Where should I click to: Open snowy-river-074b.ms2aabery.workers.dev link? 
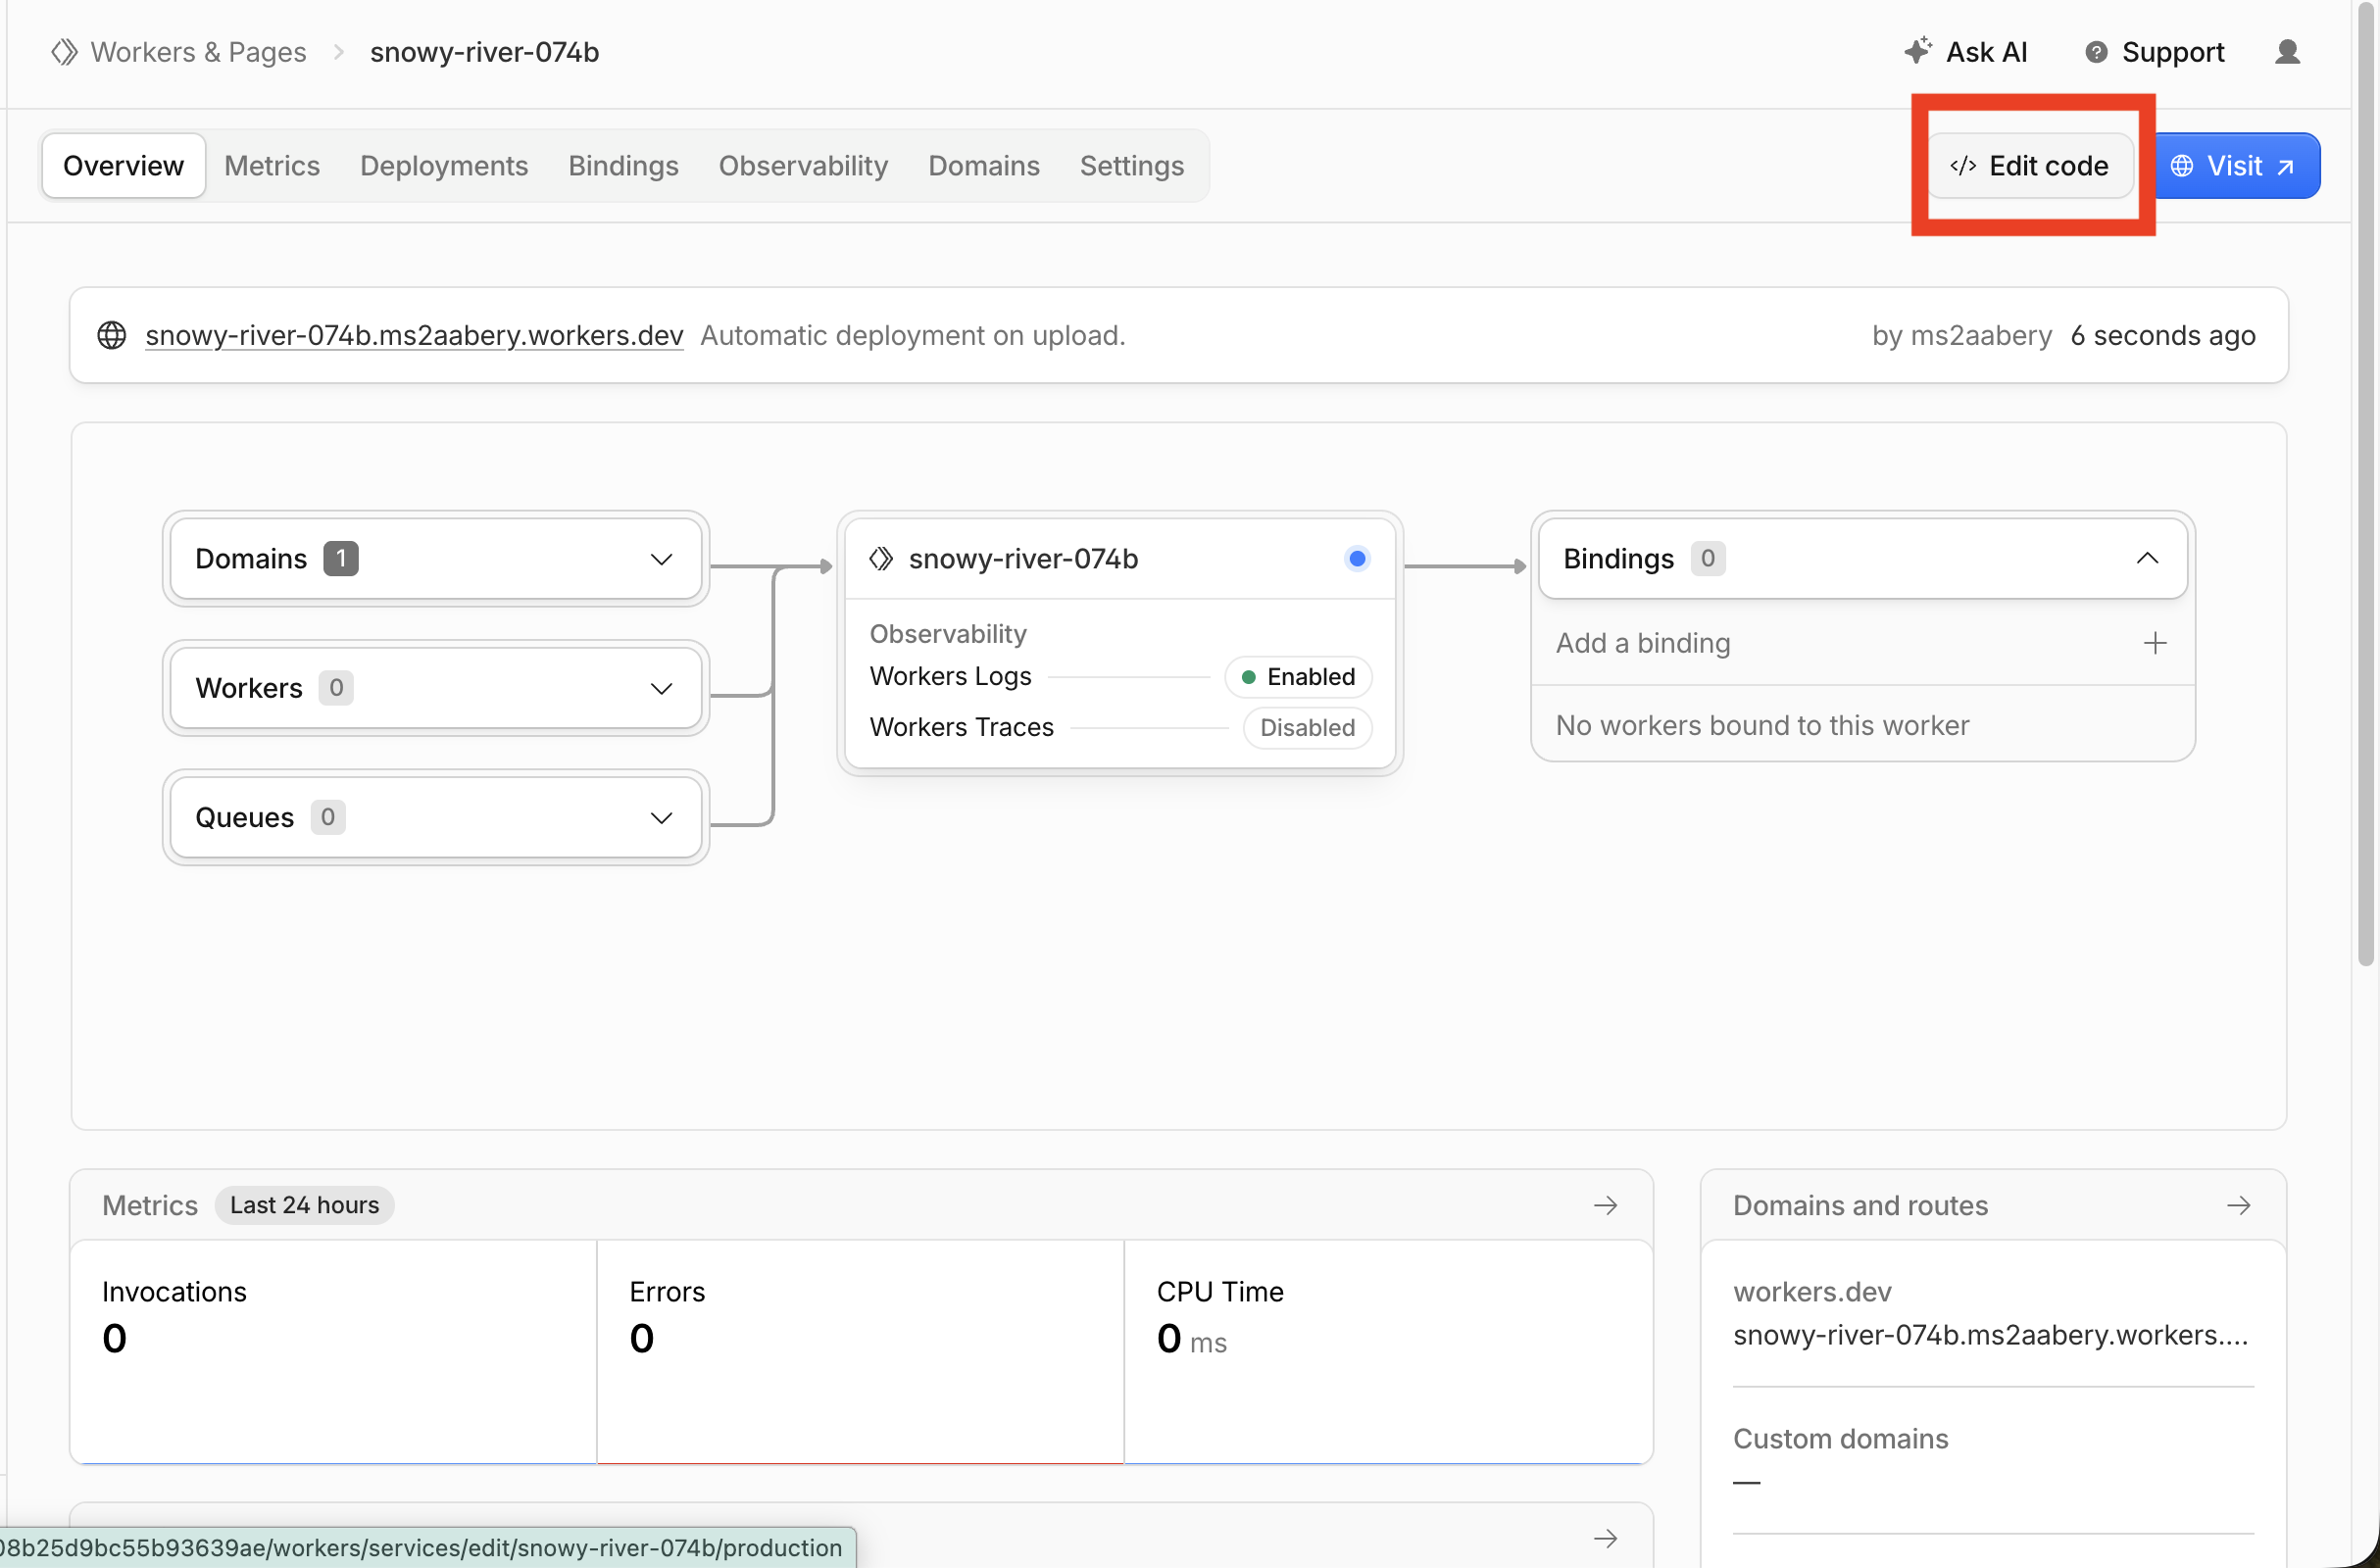tap(414, 335)
